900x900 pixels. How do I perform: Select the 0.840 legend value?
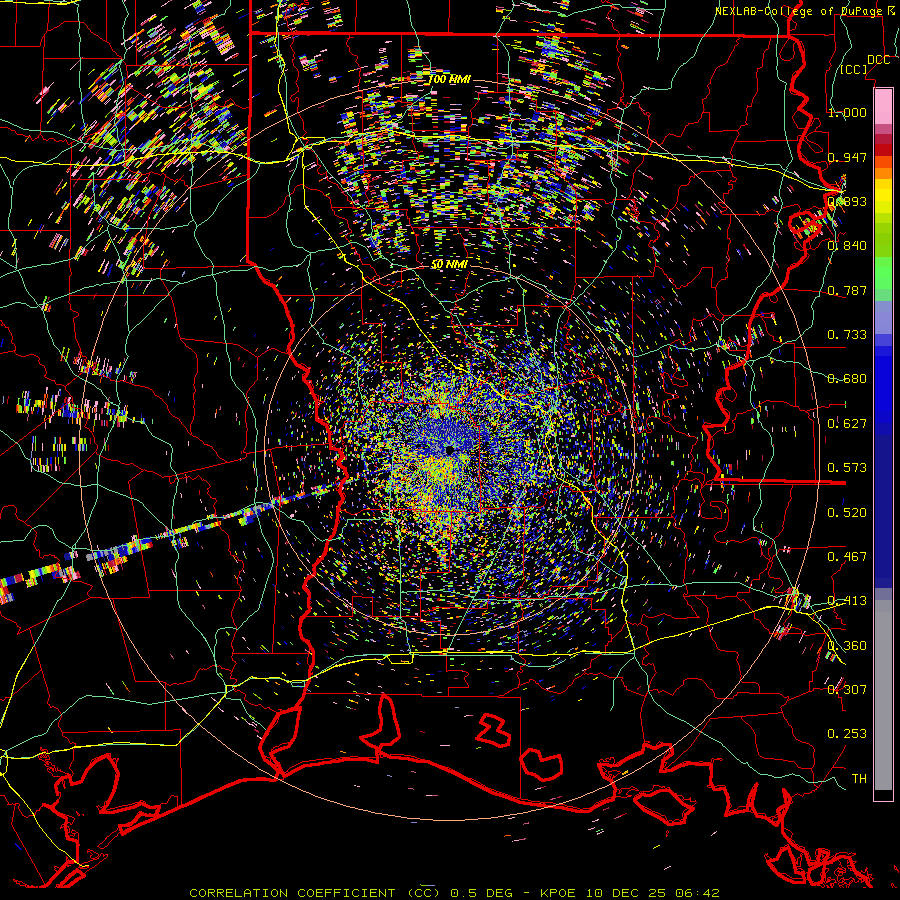click(847, 246)
